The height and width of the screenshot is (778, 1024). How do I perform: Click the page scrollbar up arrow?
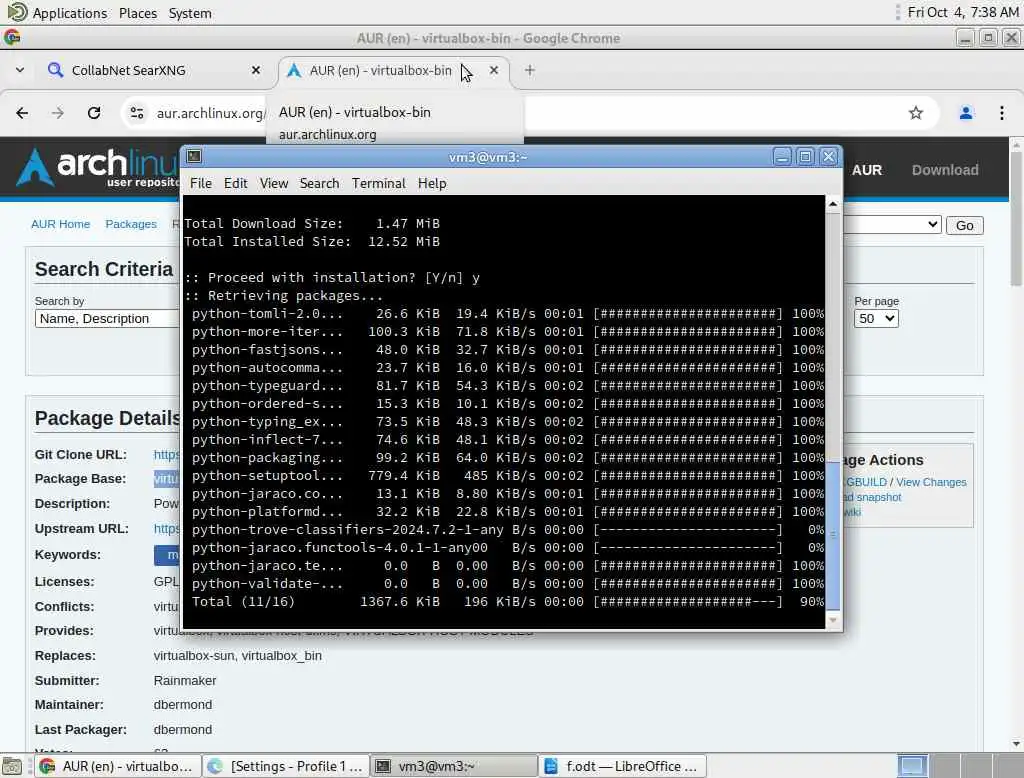[1016, 144]
